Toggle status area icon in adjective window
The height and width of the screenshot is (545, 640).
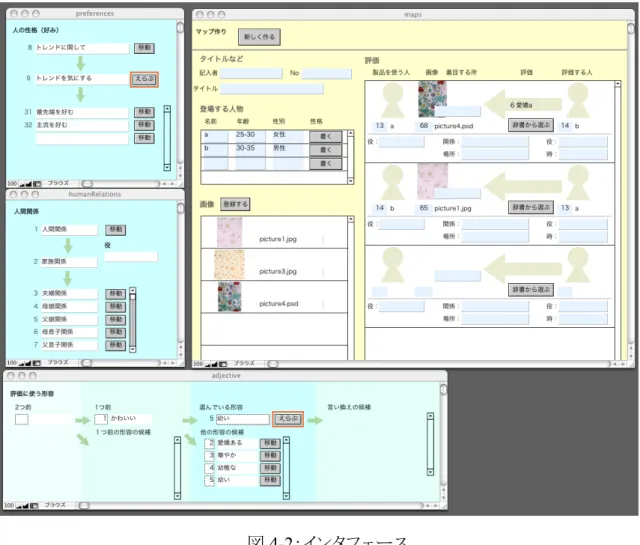(x=34, y=506)
